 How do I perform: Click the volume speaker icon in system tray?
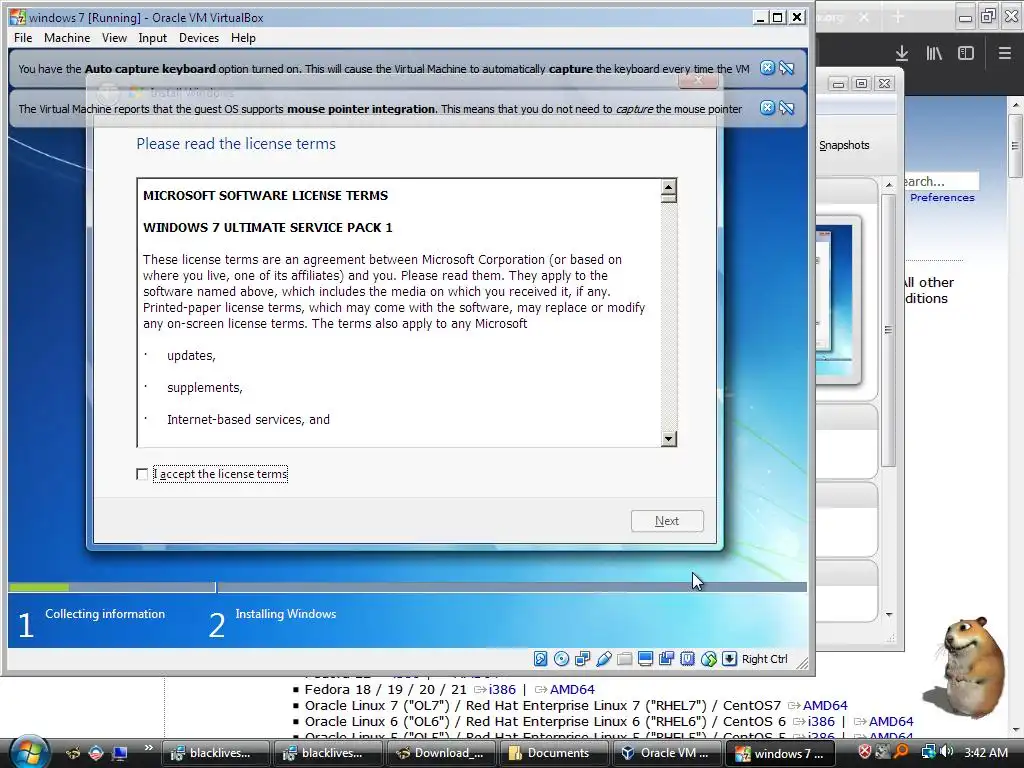coord(946,752)
